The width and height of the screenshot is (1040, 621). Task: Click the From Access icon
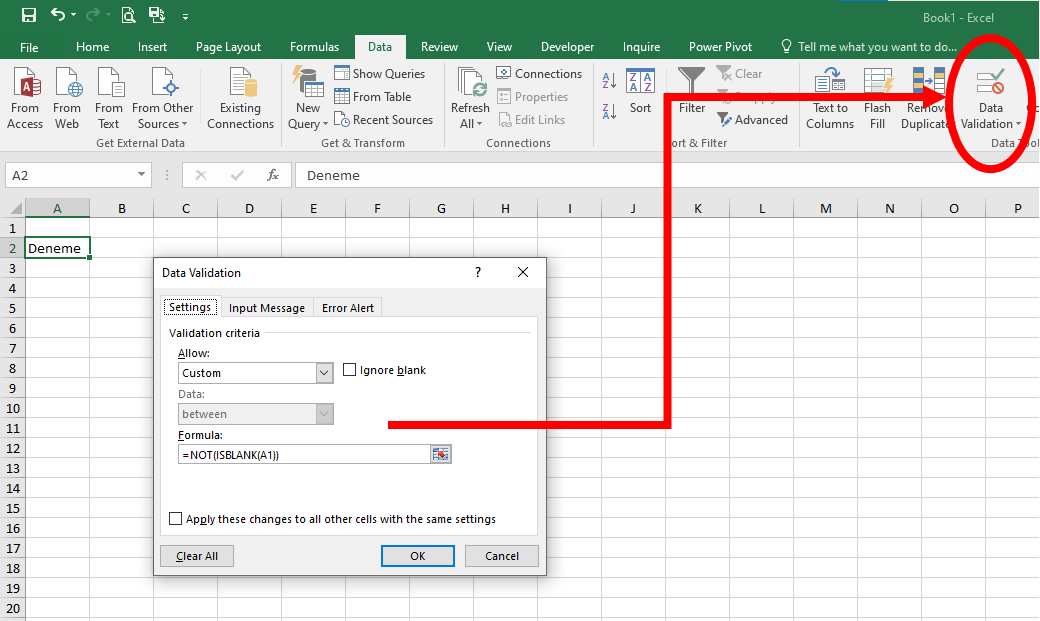[25, 84]
